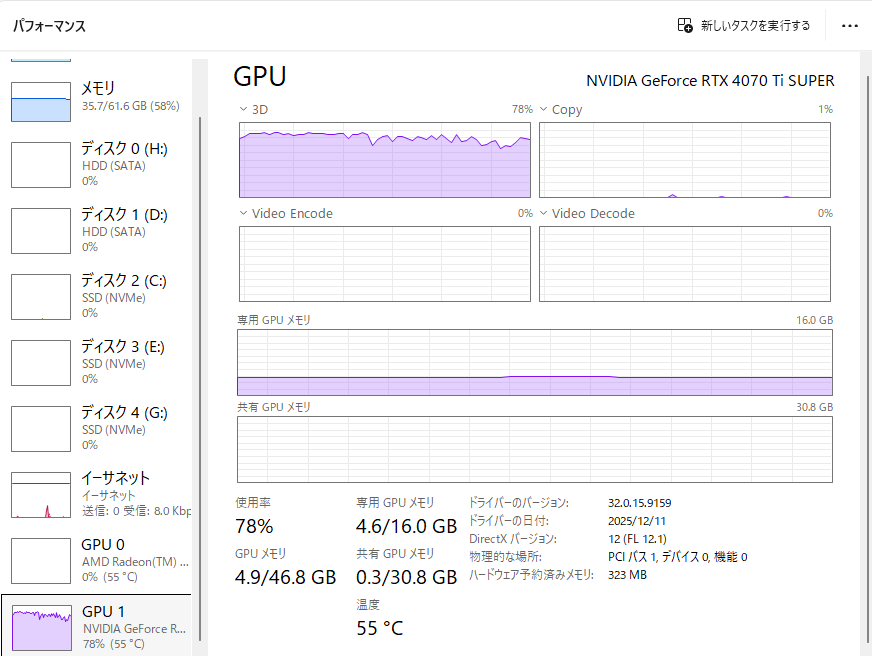
Task: Open the Video Encode graph dropdown
Action: click(244, 213)
